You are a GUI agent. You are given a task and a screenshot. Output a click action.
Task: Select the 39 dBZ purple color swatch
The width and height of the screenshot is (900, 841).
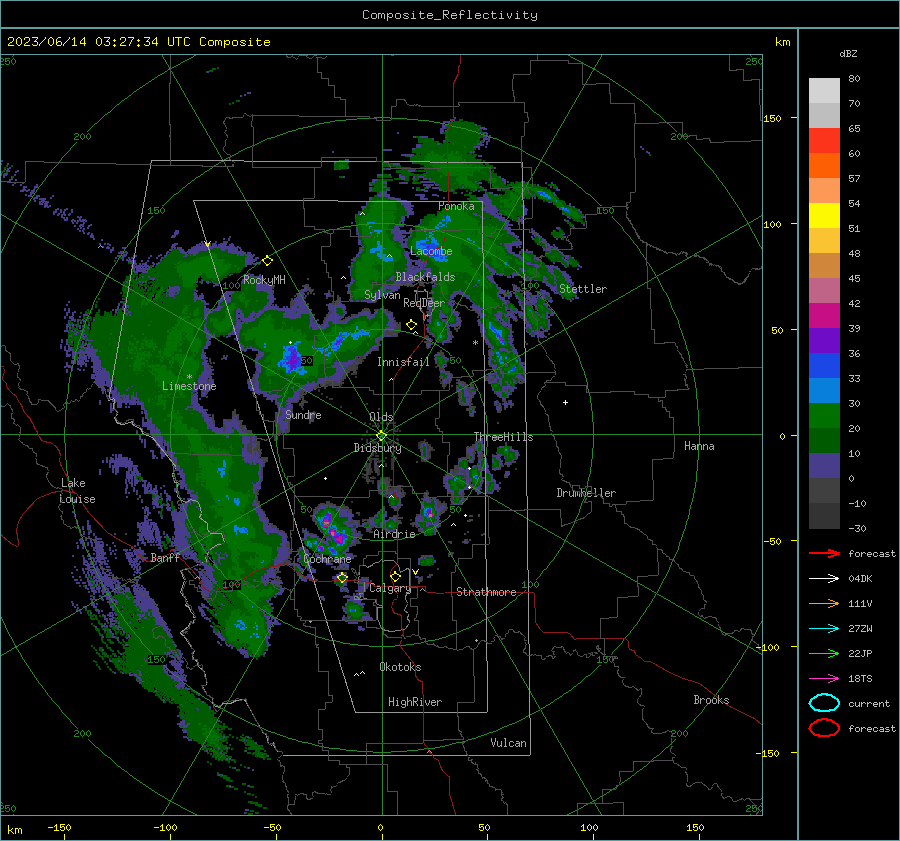pyautogui.click(x=824, y=340)
